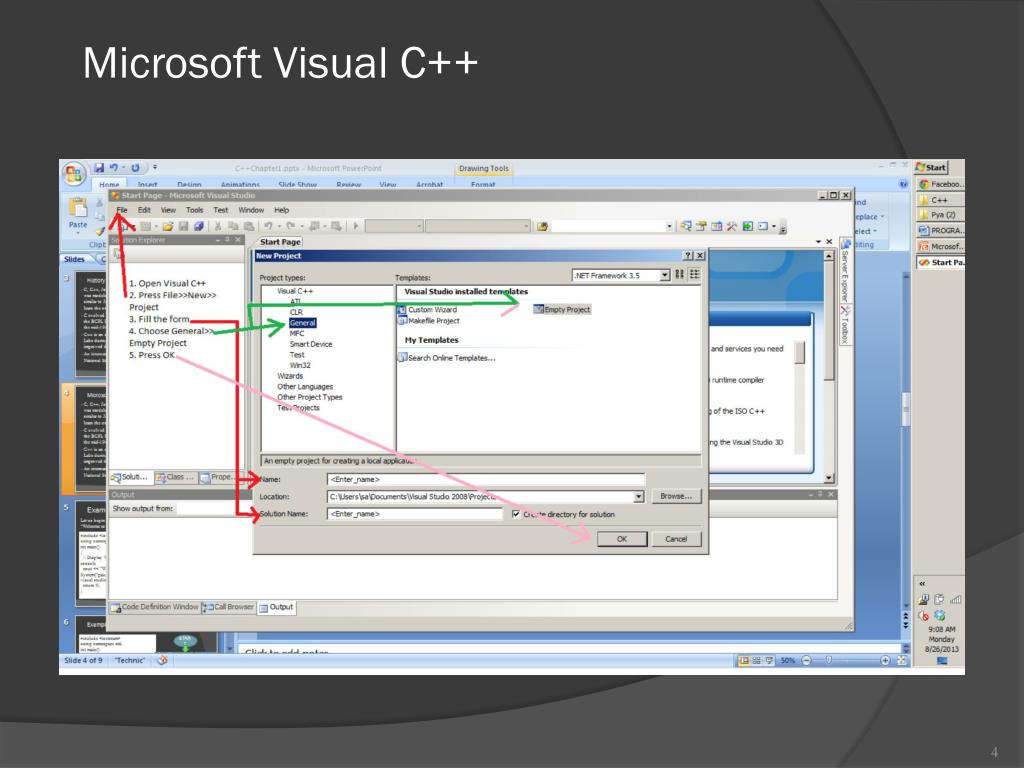This screenshot has width=1024, height=768.
Task: Click the Solution Explorer toolbar icon
Action: (686, 226)
